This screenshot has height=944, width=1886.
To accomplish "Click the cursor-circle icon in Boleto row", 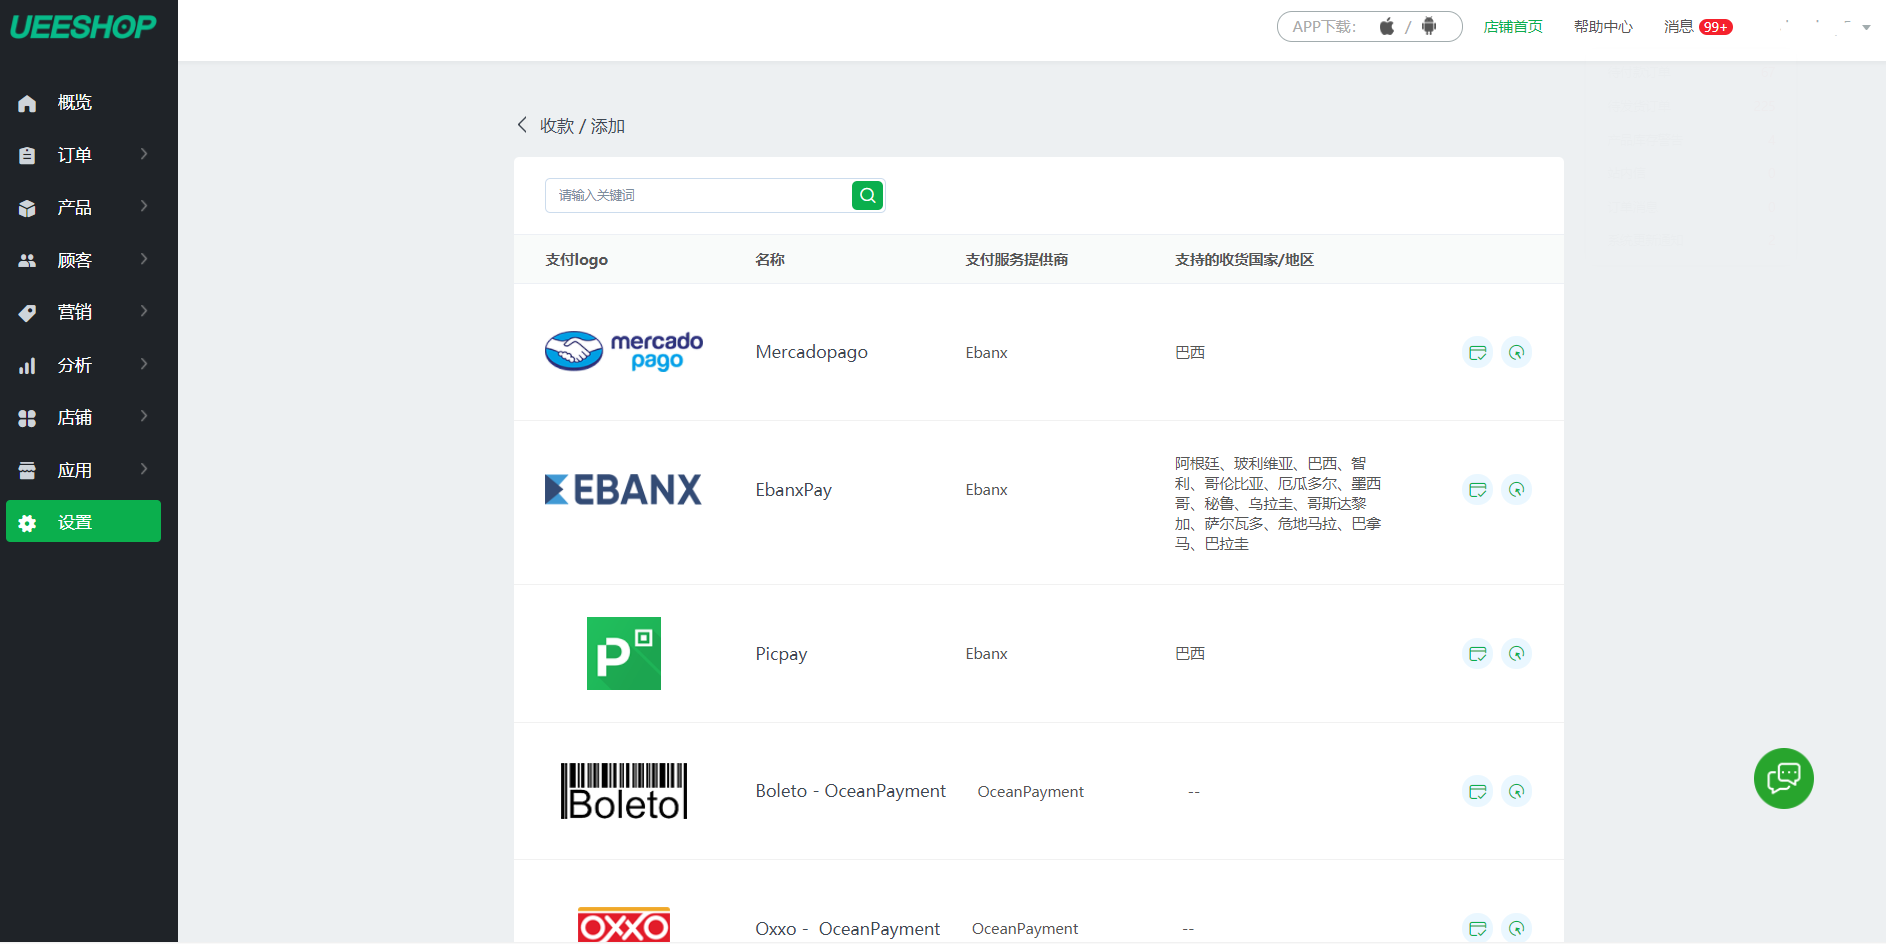I will (1516, 791).
